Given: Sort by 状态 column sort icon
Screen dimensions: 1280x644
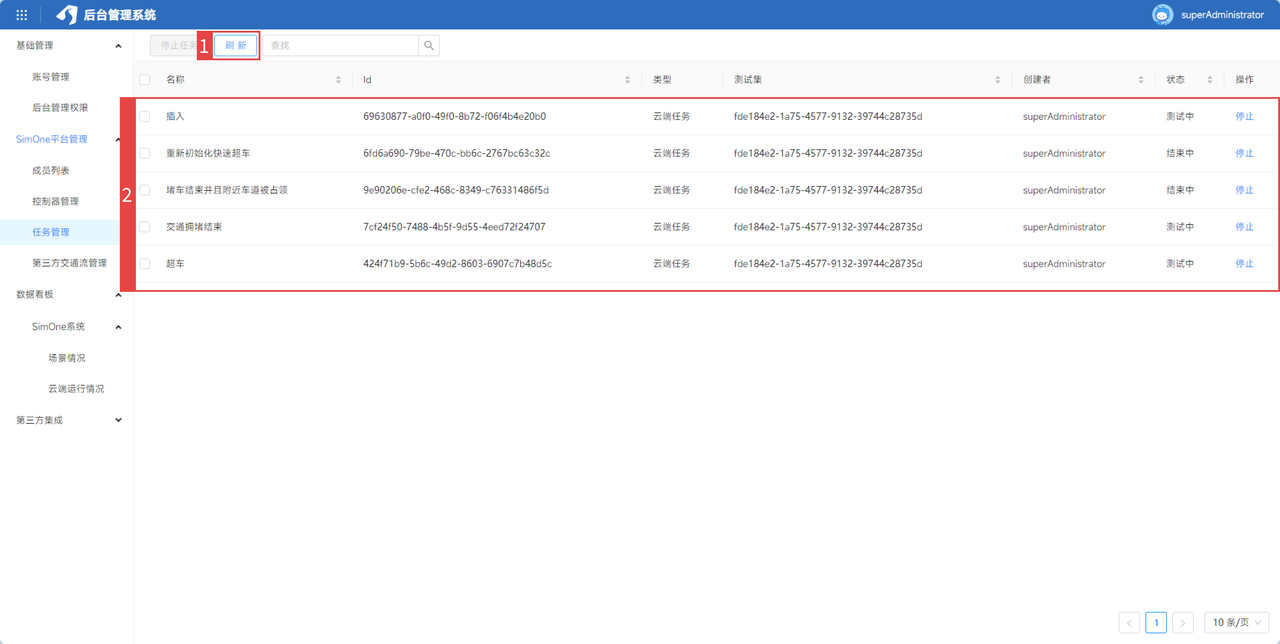Looking at the screenshot, I should [1209, 80].
